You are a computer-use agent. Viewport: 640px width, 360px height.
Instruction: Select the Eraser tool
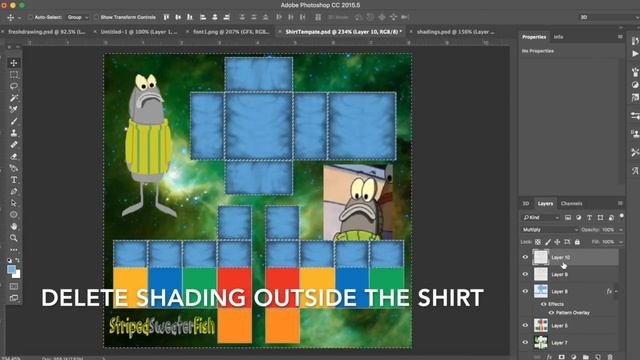tap(14, 156)
